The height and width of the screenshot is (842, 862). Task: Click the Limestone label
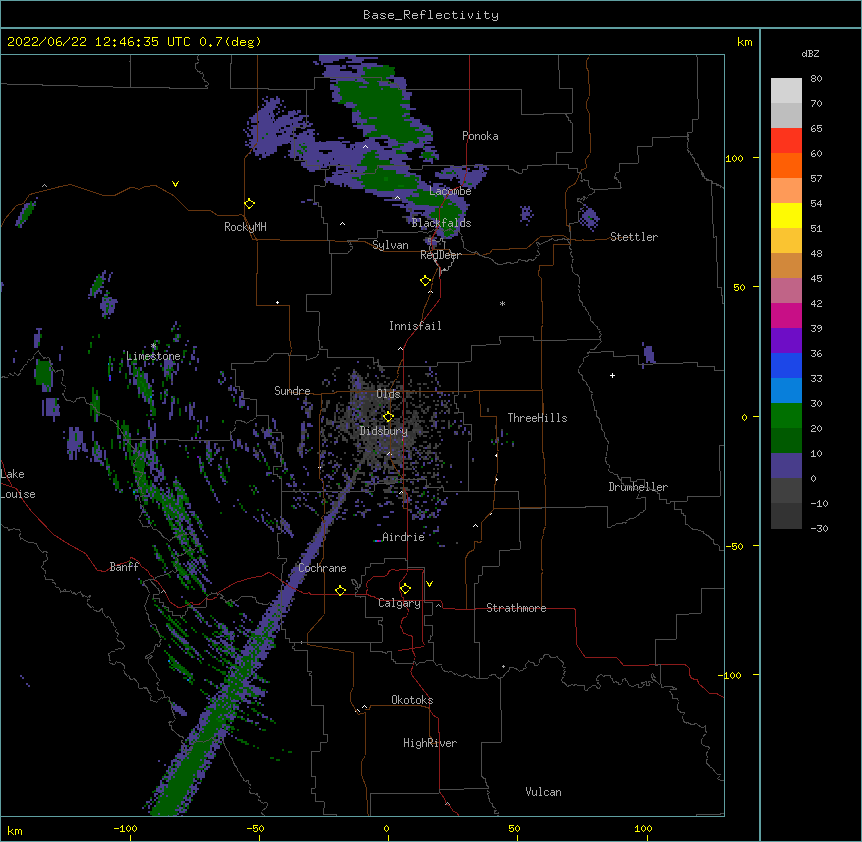[153, 356]
